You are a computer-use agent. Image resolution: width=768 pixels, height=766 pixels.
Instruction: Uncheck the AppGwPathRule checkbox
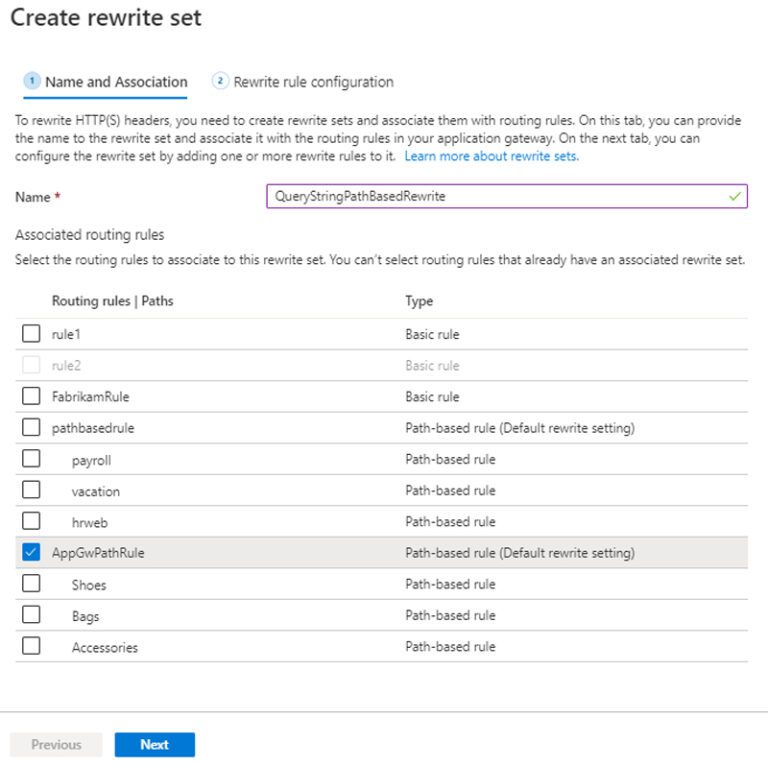(x=31, y=552)
